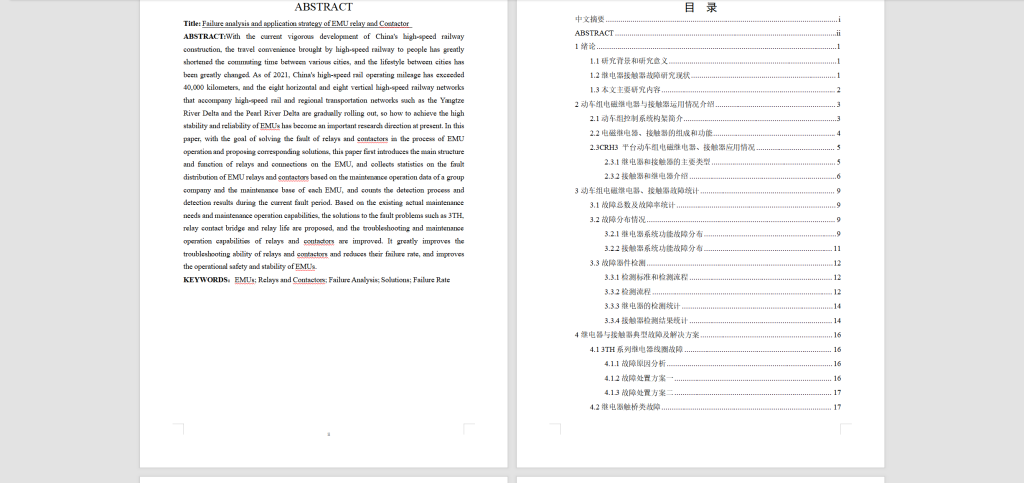Click contents entry 1.3 本文主要研究内容

pyautogui.click(x=617, y=90)
